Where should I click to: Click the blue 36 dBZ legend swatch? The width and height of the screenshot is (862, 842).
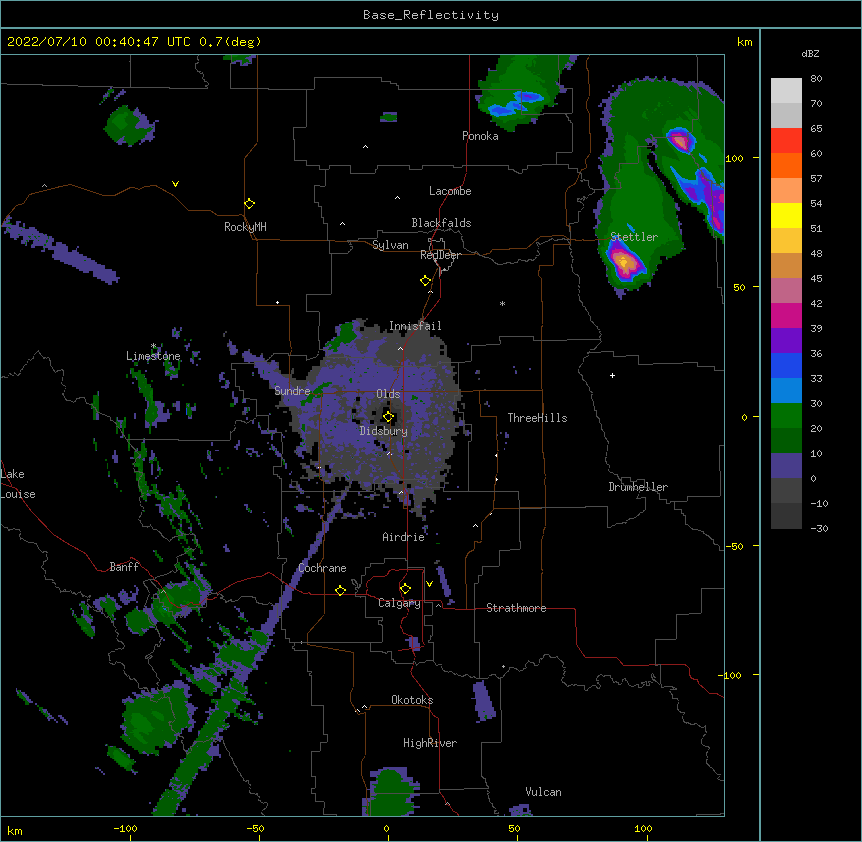coord(786,365)
